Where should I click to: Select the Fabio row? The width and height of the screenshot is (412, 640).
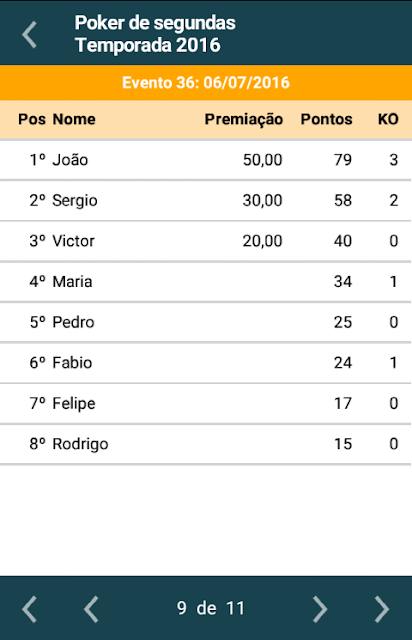coord(206,362)
